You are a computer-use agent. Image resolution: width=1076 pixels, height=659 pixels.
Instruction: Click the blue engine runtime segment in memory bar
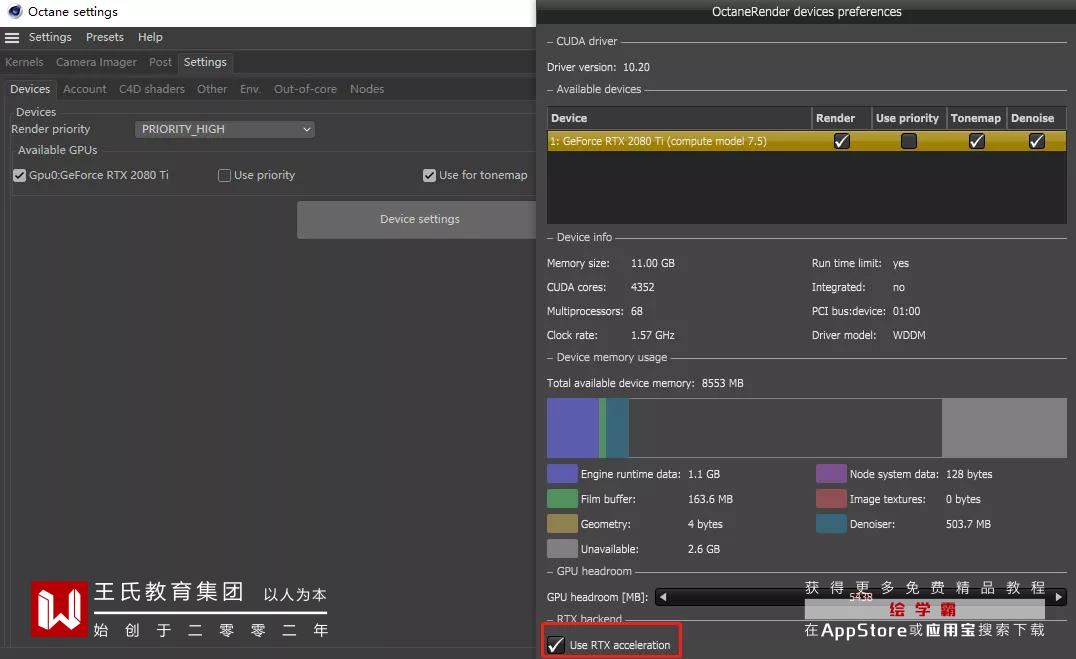click(x=573, y=428)
